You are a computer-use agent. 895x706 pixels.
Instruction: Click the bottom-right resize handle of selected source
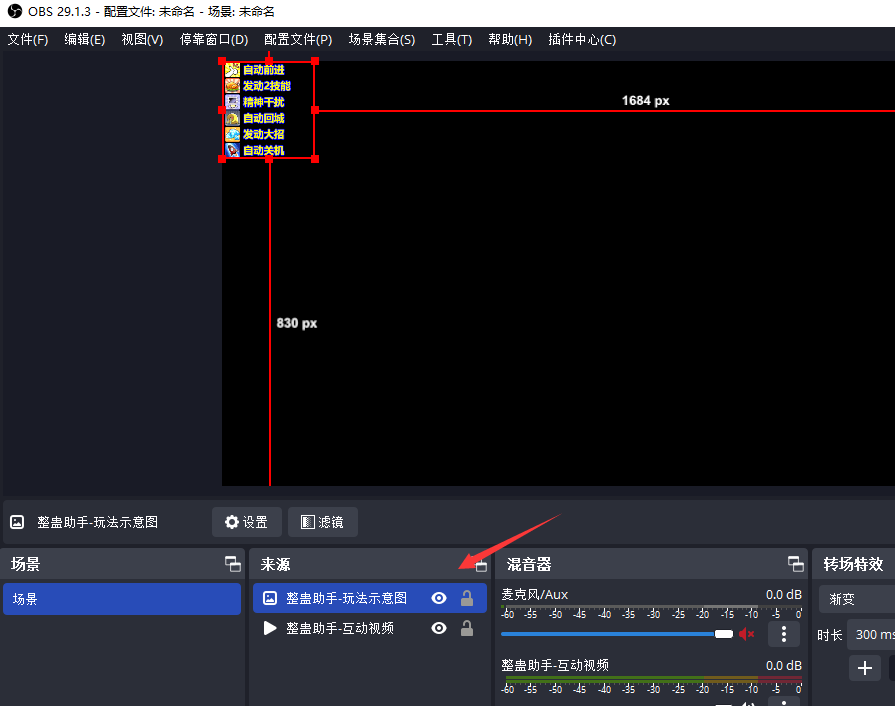click(x=315, y=159)
